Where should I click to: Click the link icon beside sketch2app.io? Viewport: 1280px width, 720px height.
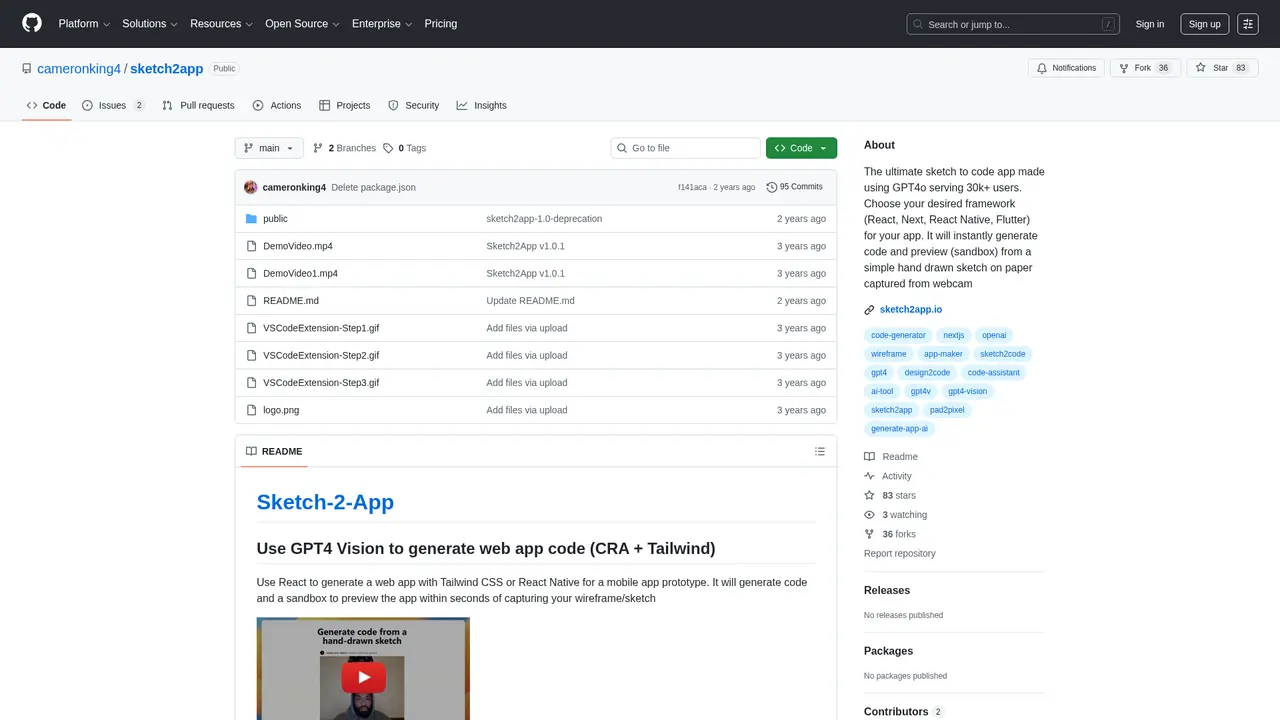[x=870, y=310]
